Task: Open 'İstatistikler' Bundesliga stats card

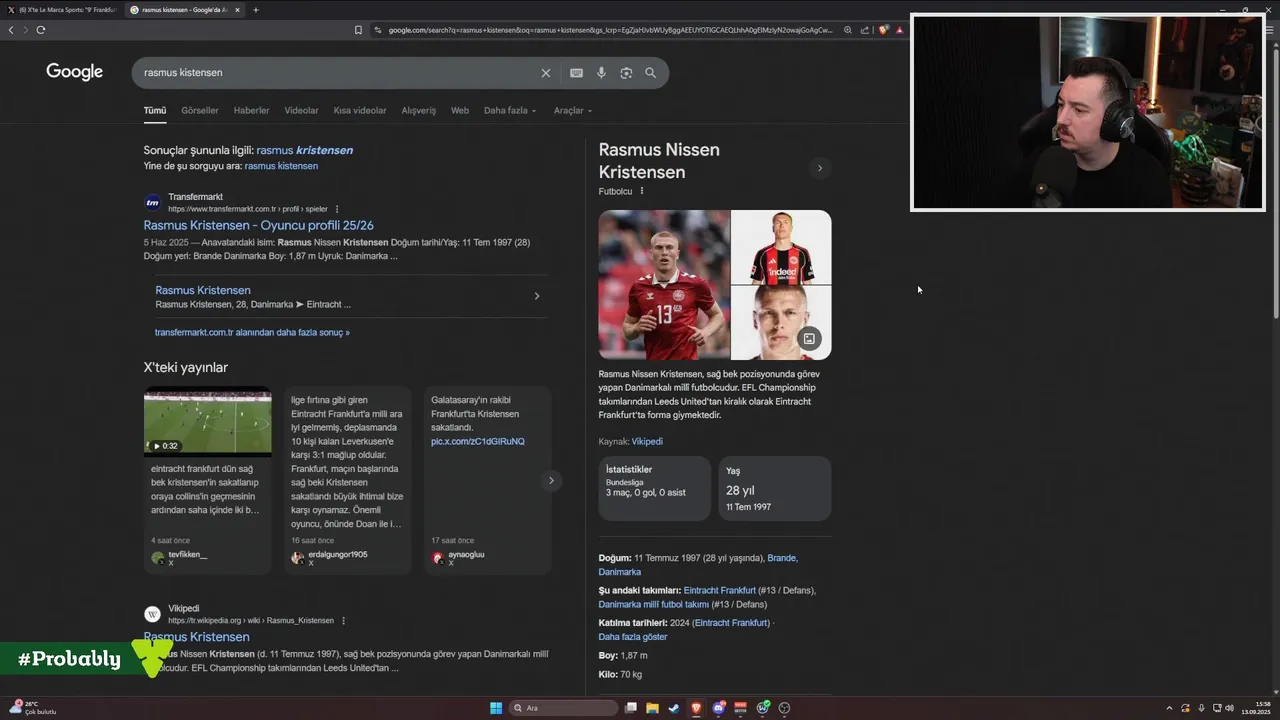Action: 655,489
